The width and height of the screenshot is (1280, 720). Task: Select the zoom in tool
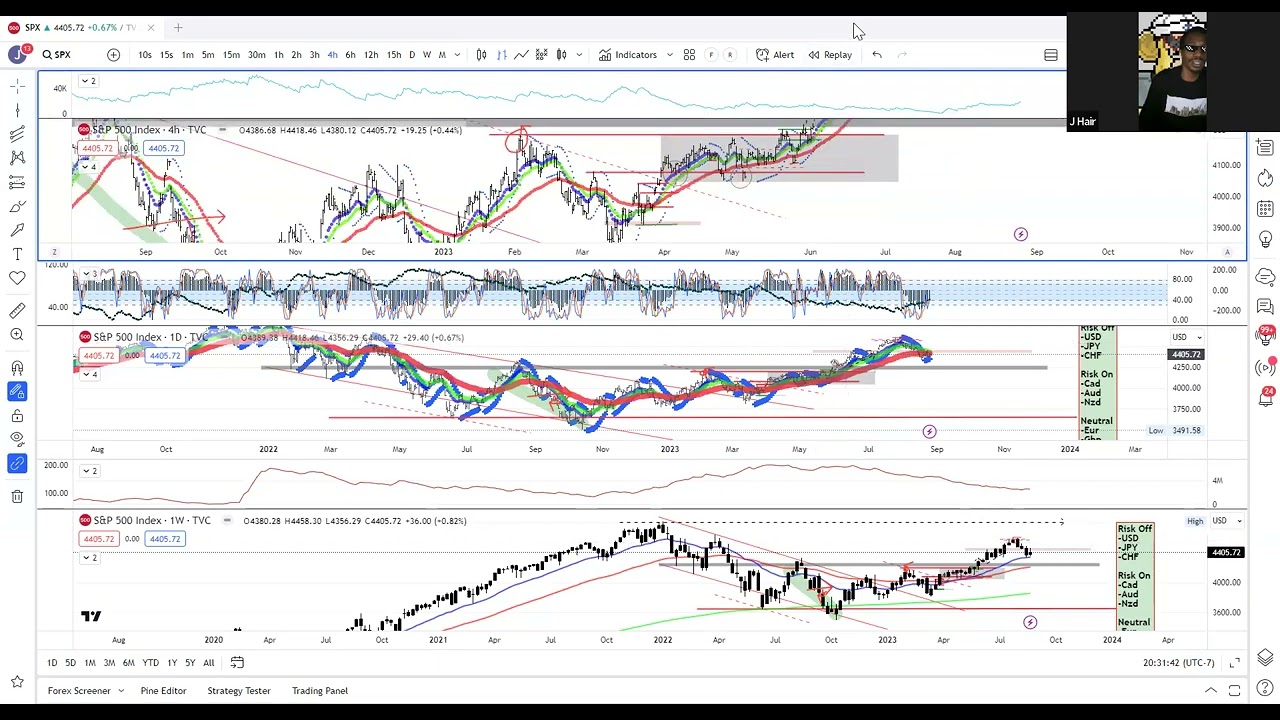(17, 335)
